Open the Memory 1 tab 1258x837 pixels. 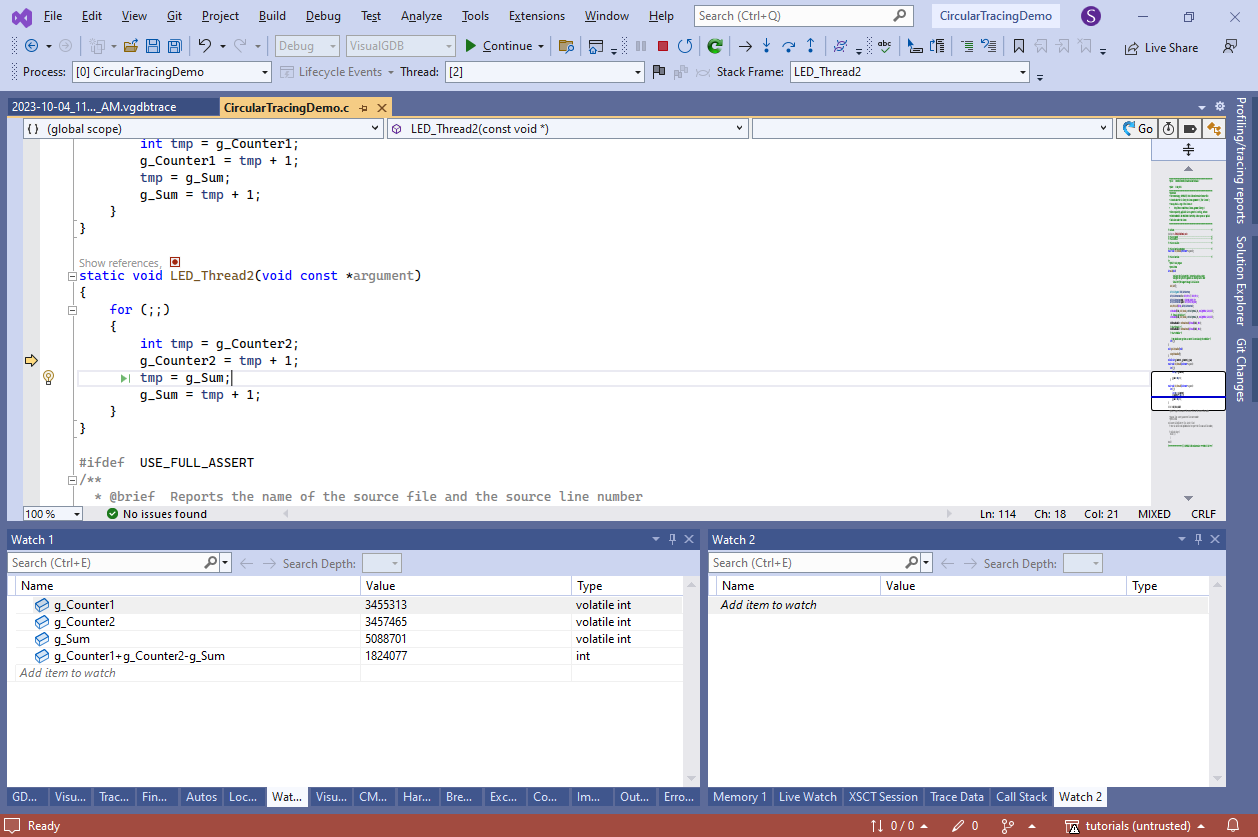click(x=740, y=797)
